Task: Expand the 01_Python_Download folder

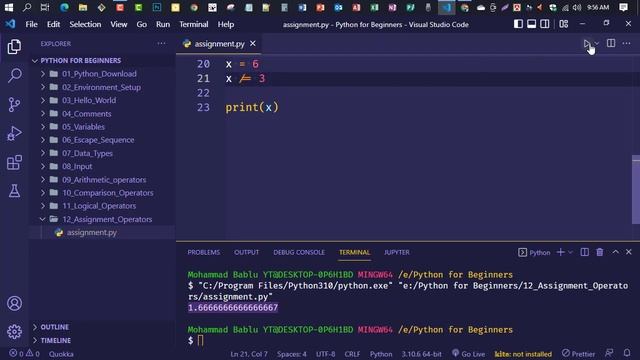Action: coord(43,74)
